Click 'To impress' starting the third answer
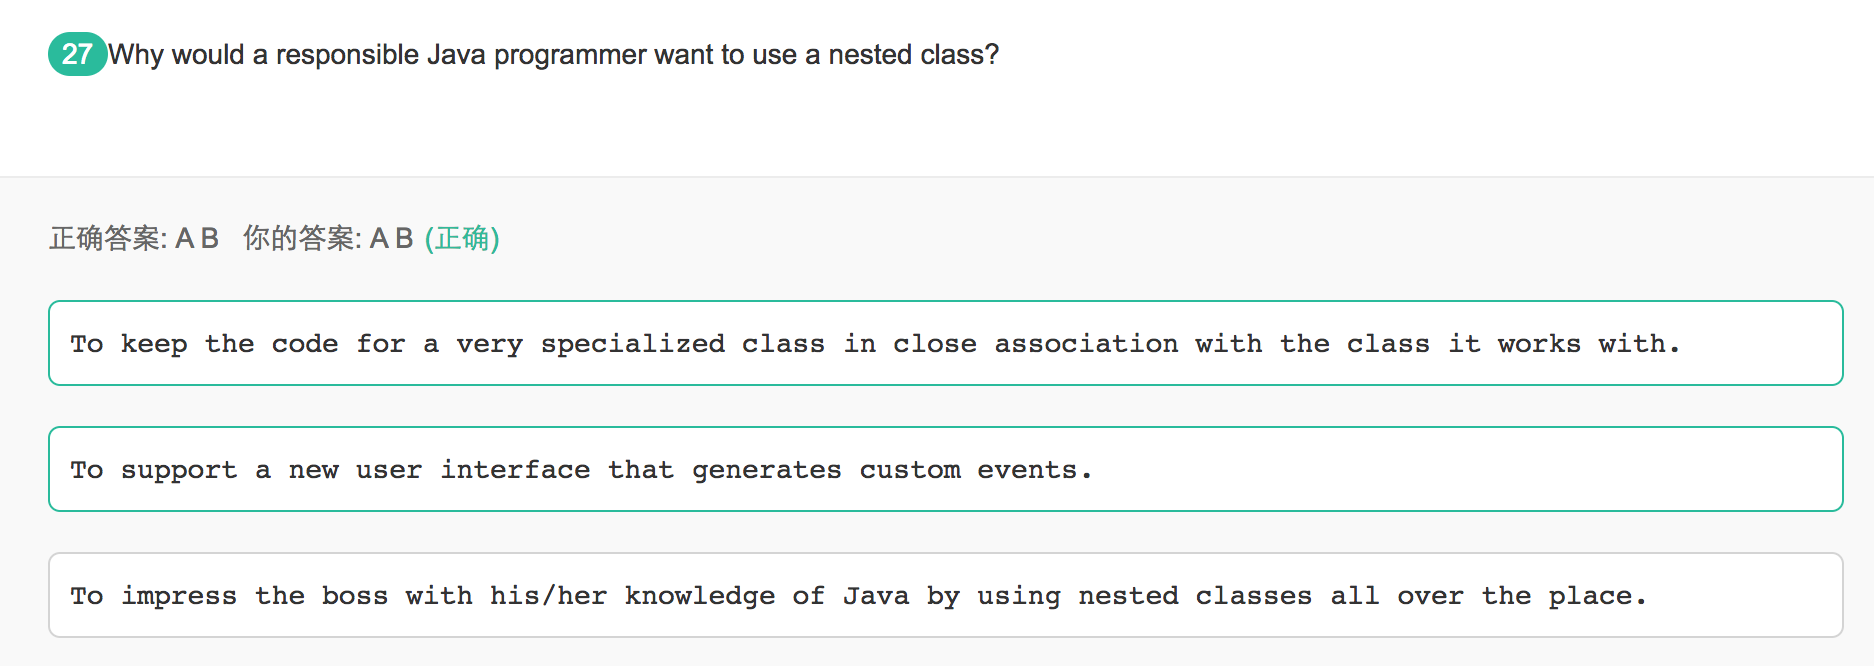This screenshot has height=666, width=1874. (x=153, y=596)
